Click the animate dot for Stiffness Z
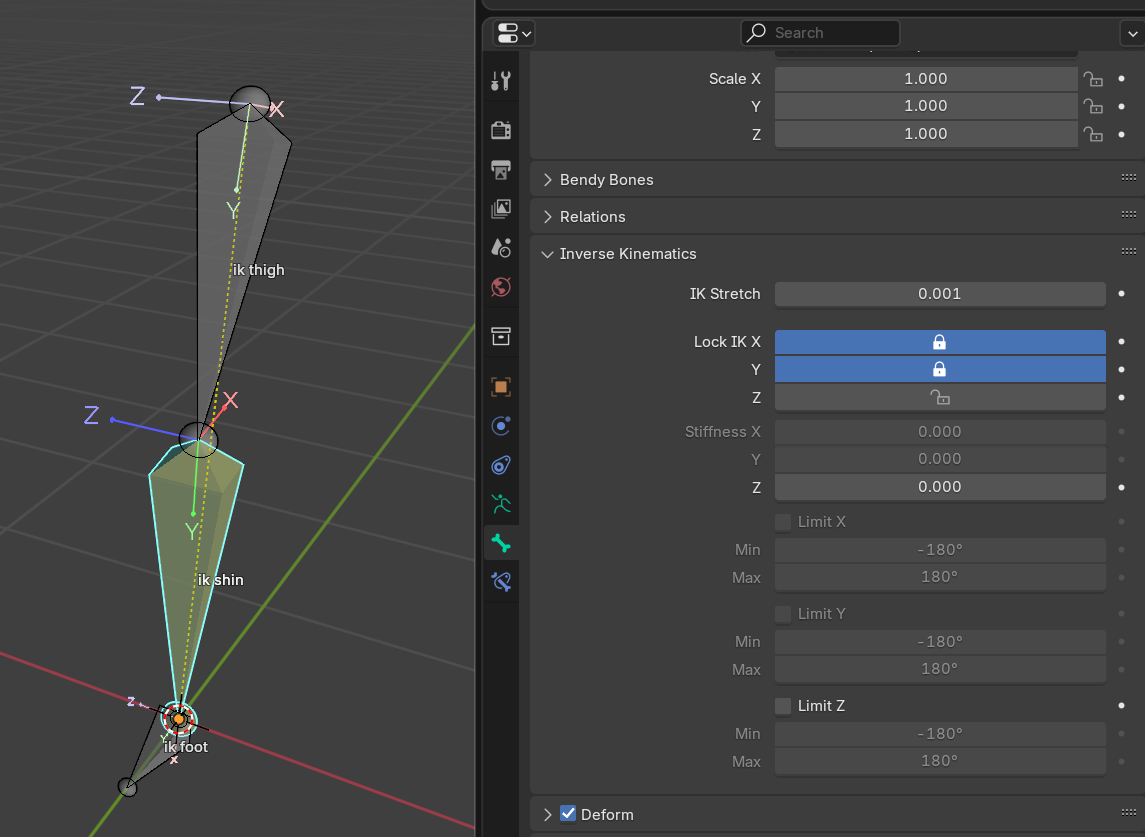 click(x=1122, y=487)
